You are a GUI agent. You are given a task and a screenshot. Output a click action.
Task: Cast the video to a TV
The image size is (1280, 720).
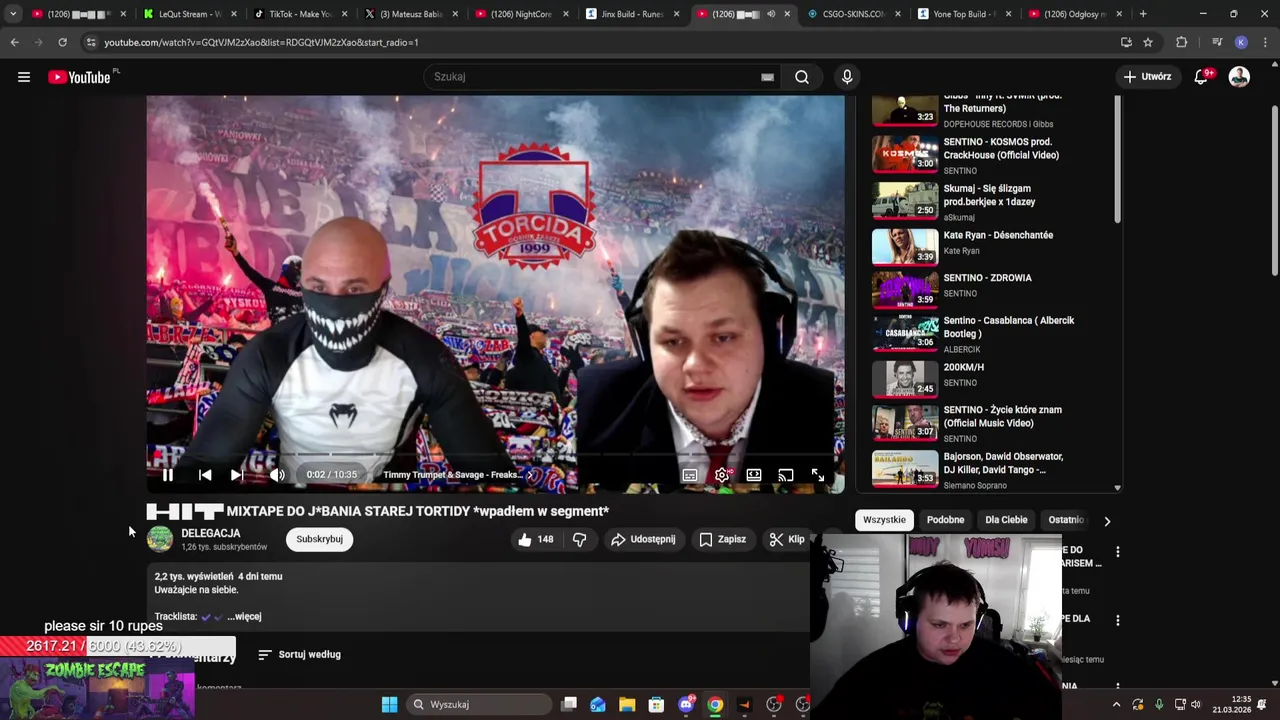point(786,475)
